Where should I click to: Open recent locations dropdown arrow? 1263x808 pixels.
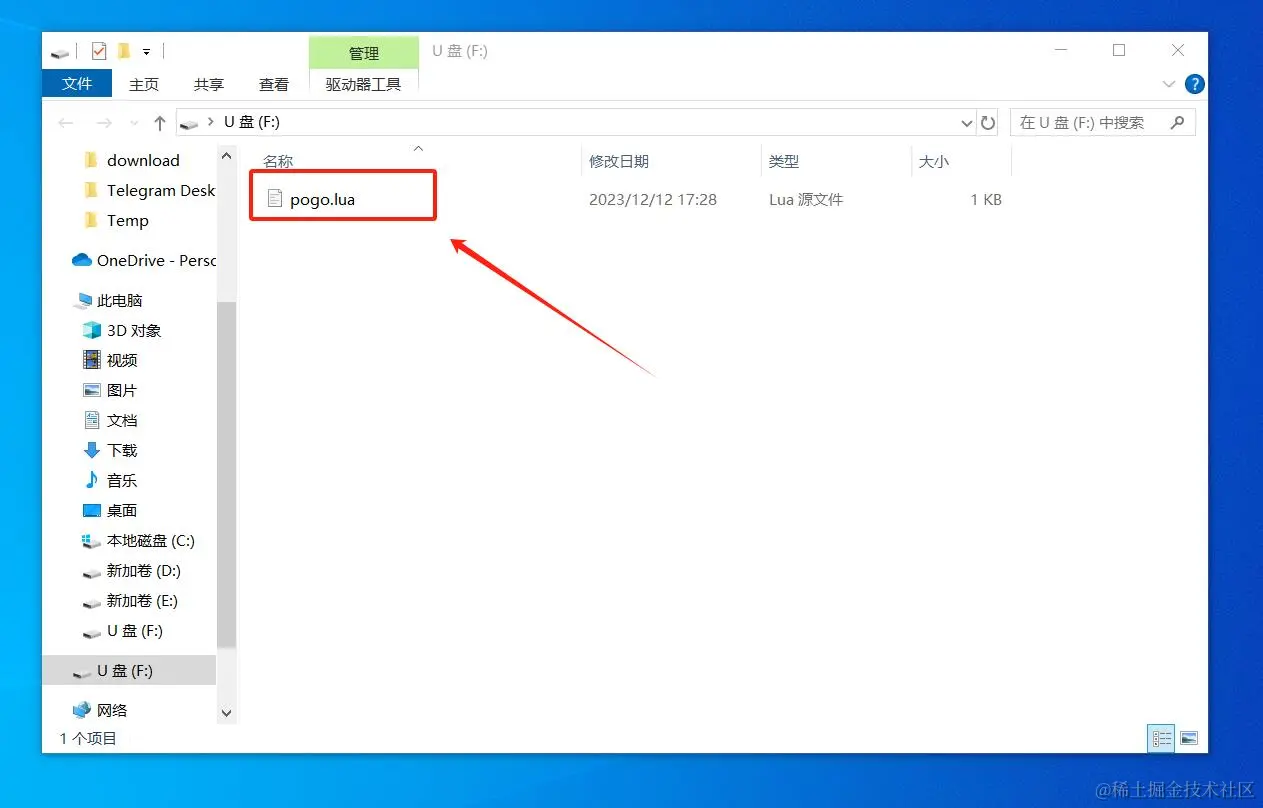click(134, 123)
